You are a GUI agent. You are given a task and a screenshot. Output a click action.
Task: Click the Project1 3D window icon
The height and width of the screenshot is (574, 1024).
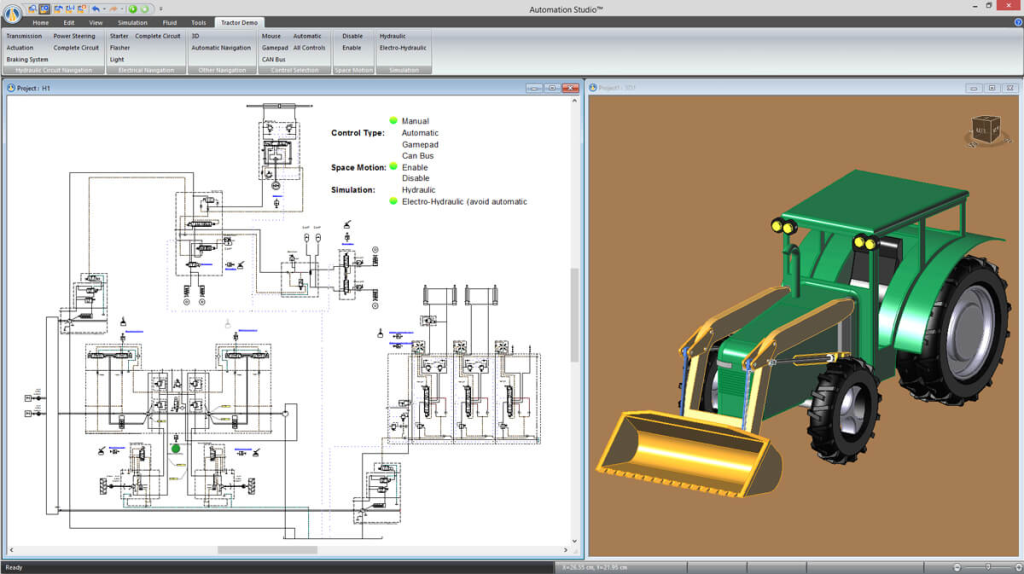(x=593, y=88)
